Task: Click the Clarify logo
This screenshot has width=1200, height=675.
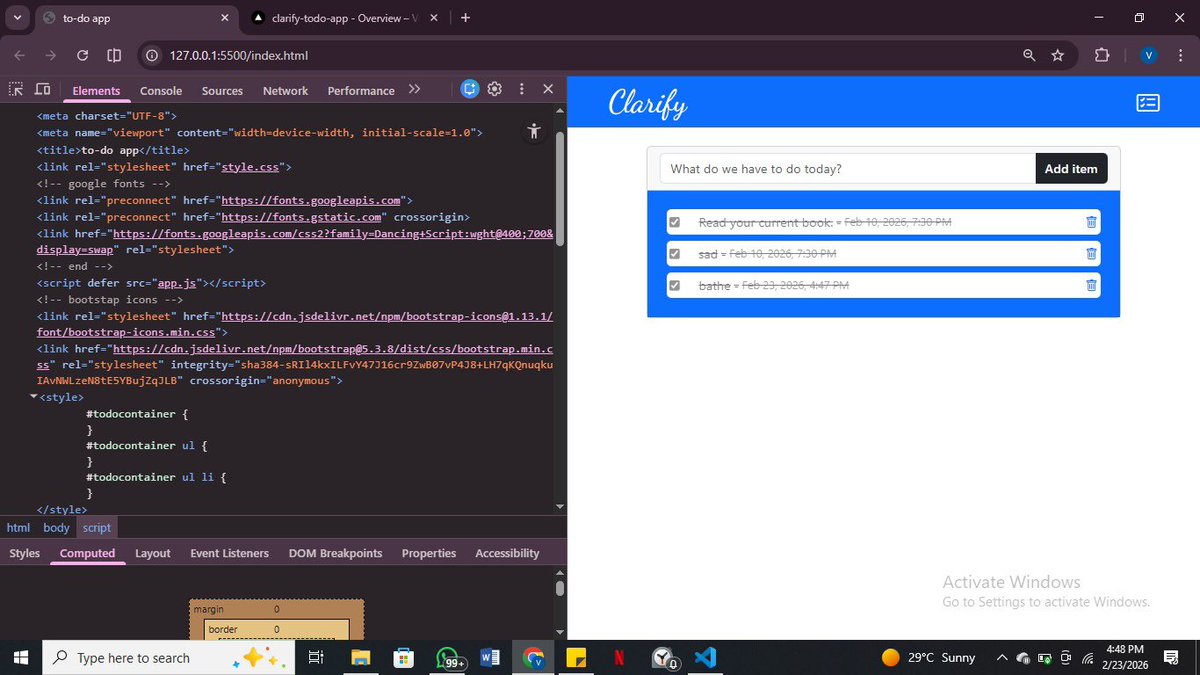Action: click(648, 103)
